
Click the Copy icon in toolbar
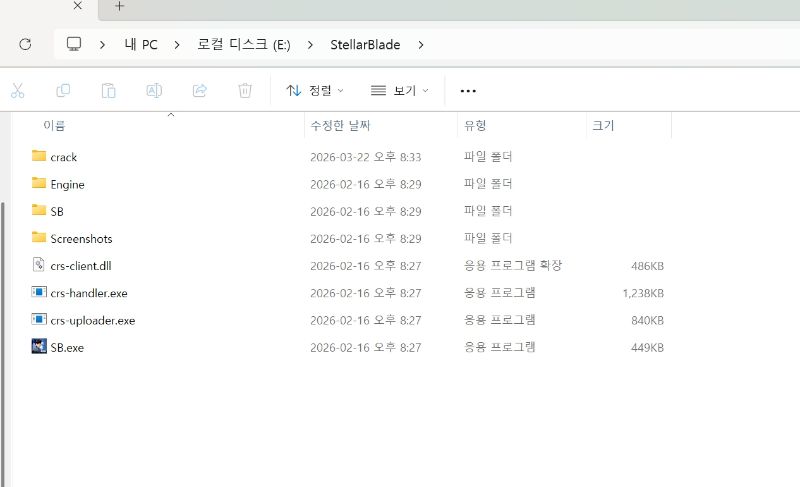tap(63, 90)
